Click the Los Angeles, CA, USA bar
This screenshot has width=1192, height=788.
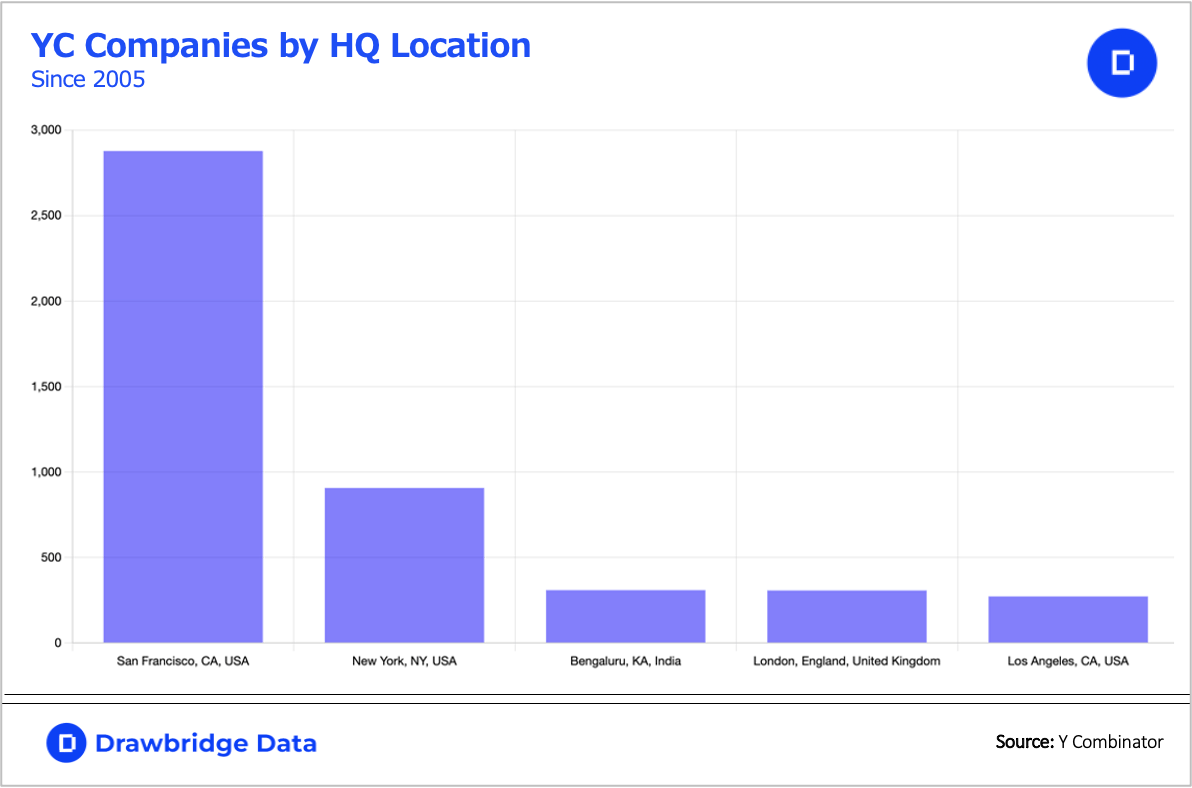coord(1068,619)
